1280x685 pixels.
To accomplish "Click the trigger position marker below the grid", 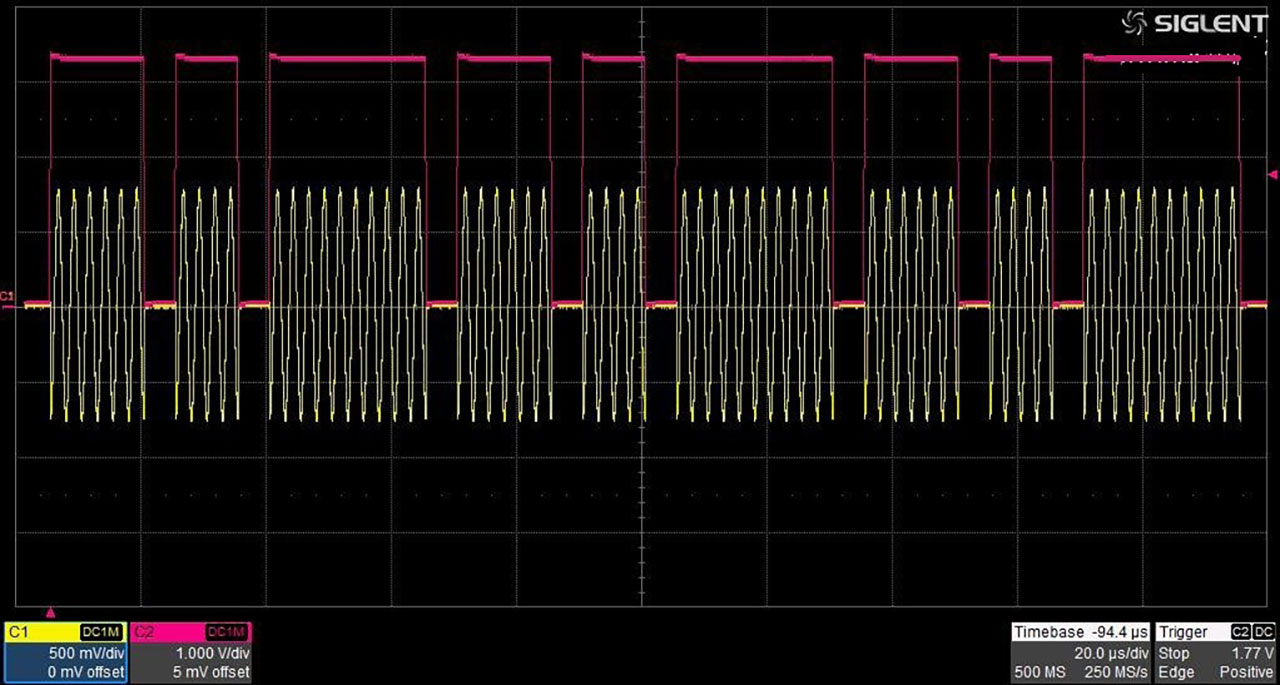I will (51, 612).
